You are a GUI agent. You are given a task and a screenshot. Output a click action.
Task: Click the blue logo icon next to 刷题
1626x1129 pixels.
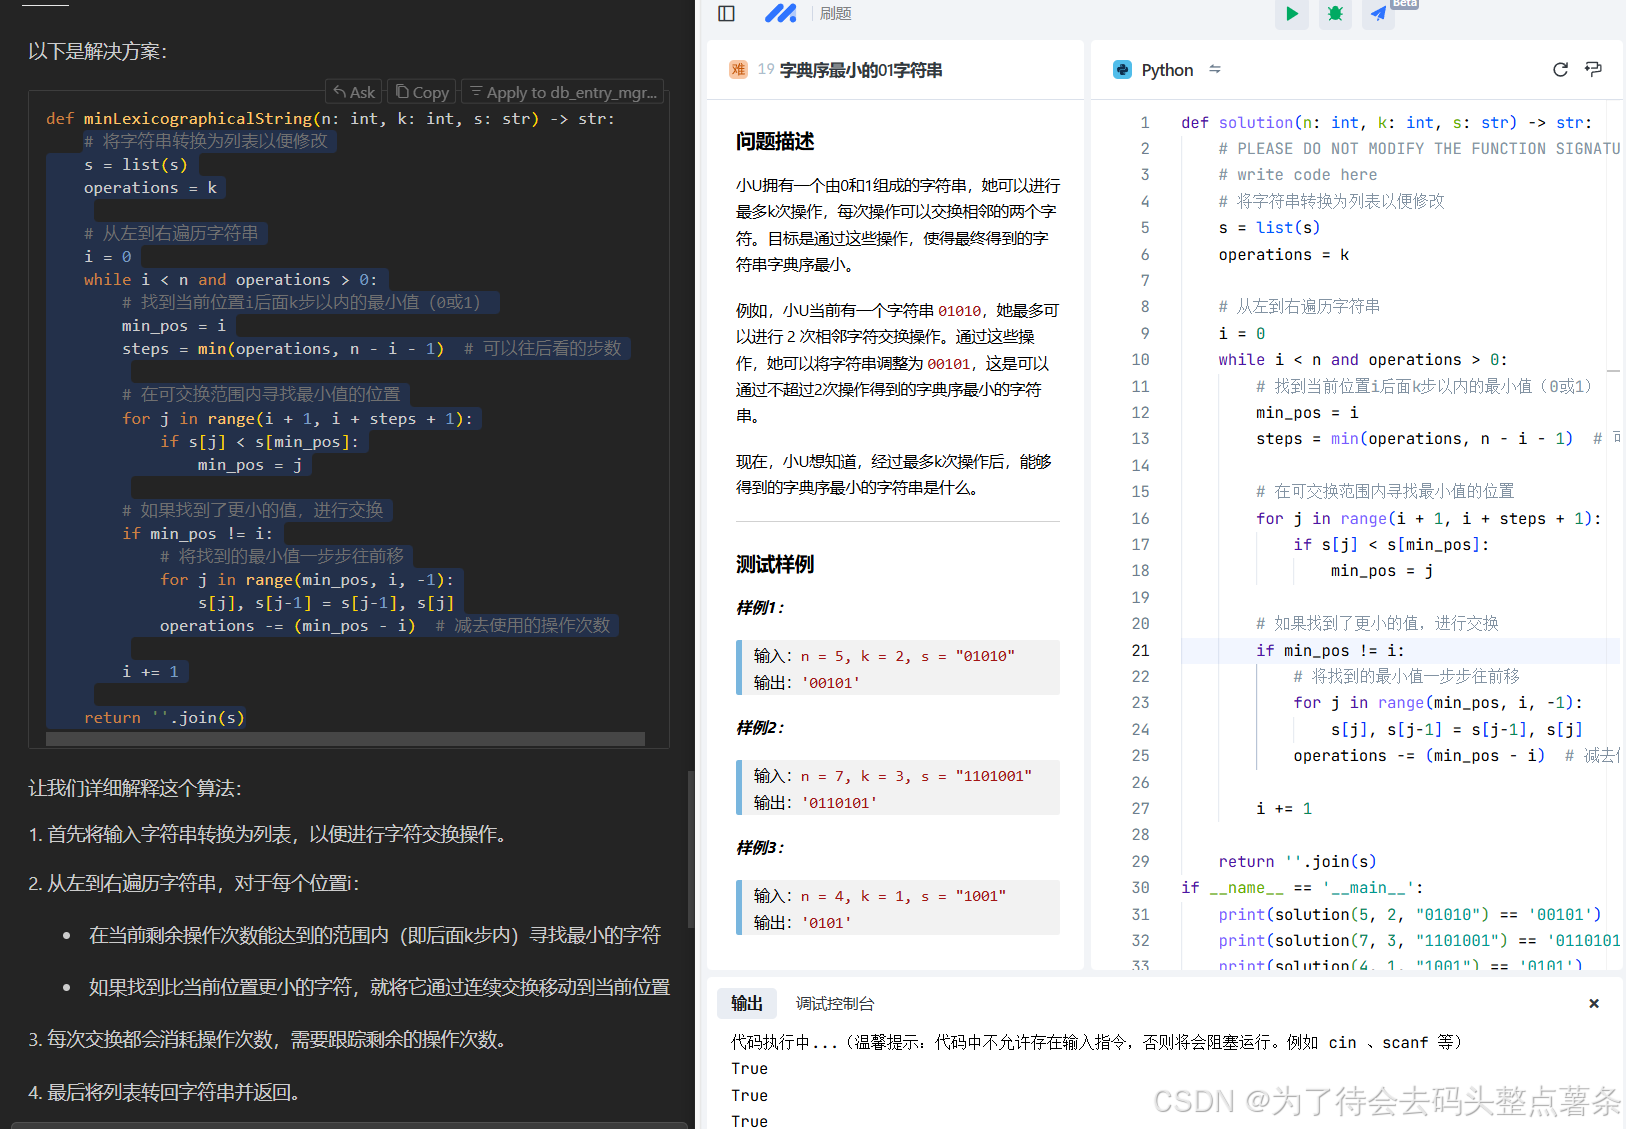point(781,13)
